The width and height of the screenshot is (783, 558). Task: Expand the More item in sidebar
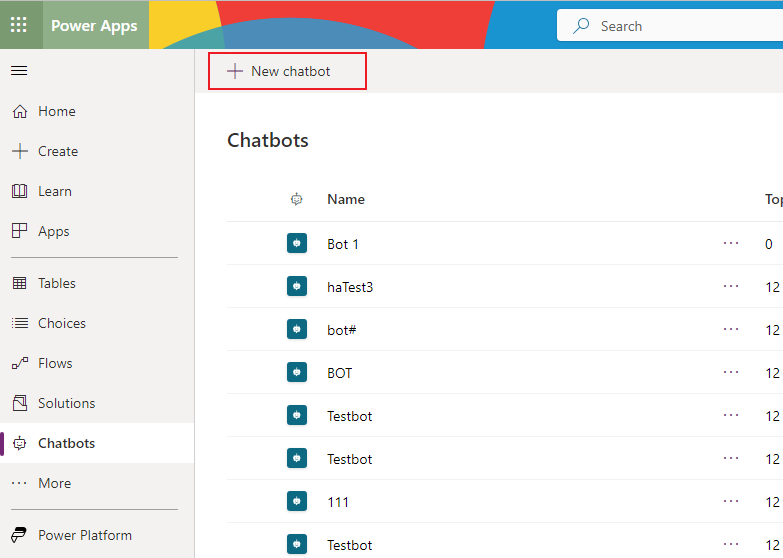tap(97, 483)
